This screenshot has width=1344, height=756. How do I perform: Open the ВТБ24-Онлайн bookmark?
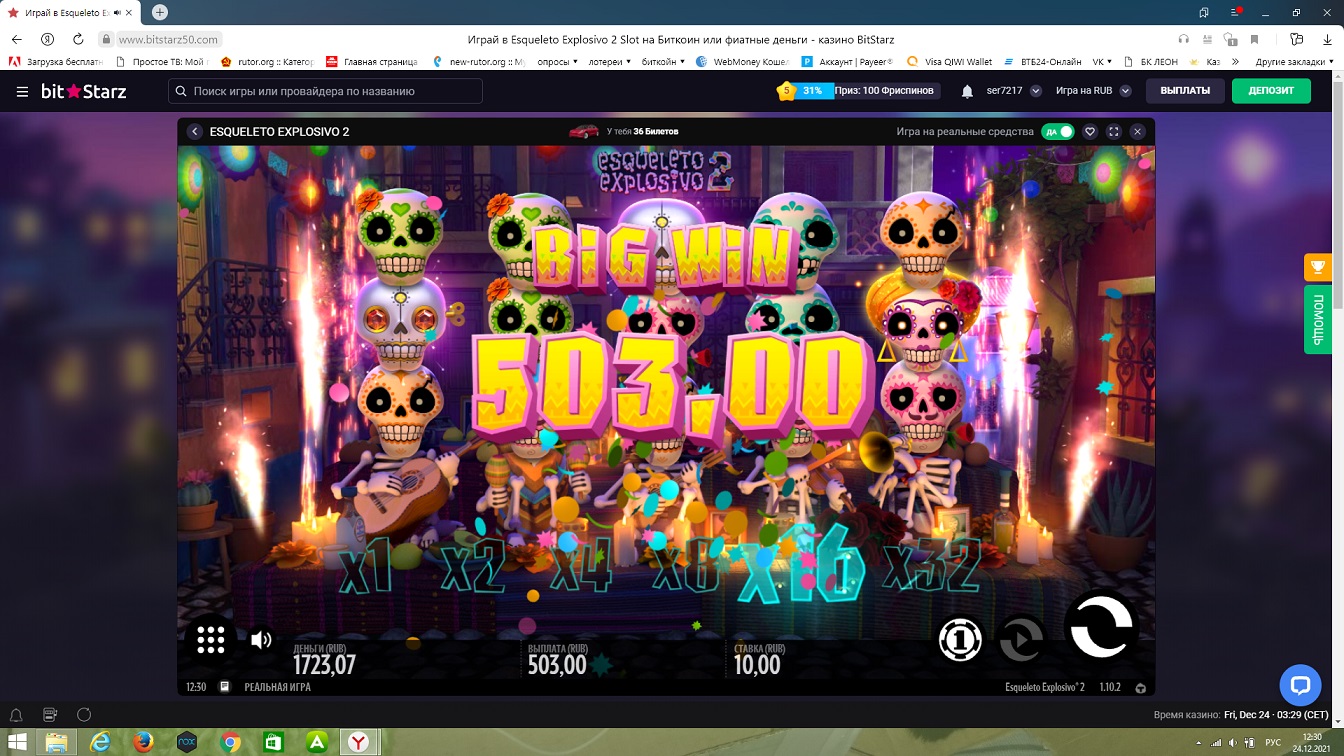[x=1042, y=62]
